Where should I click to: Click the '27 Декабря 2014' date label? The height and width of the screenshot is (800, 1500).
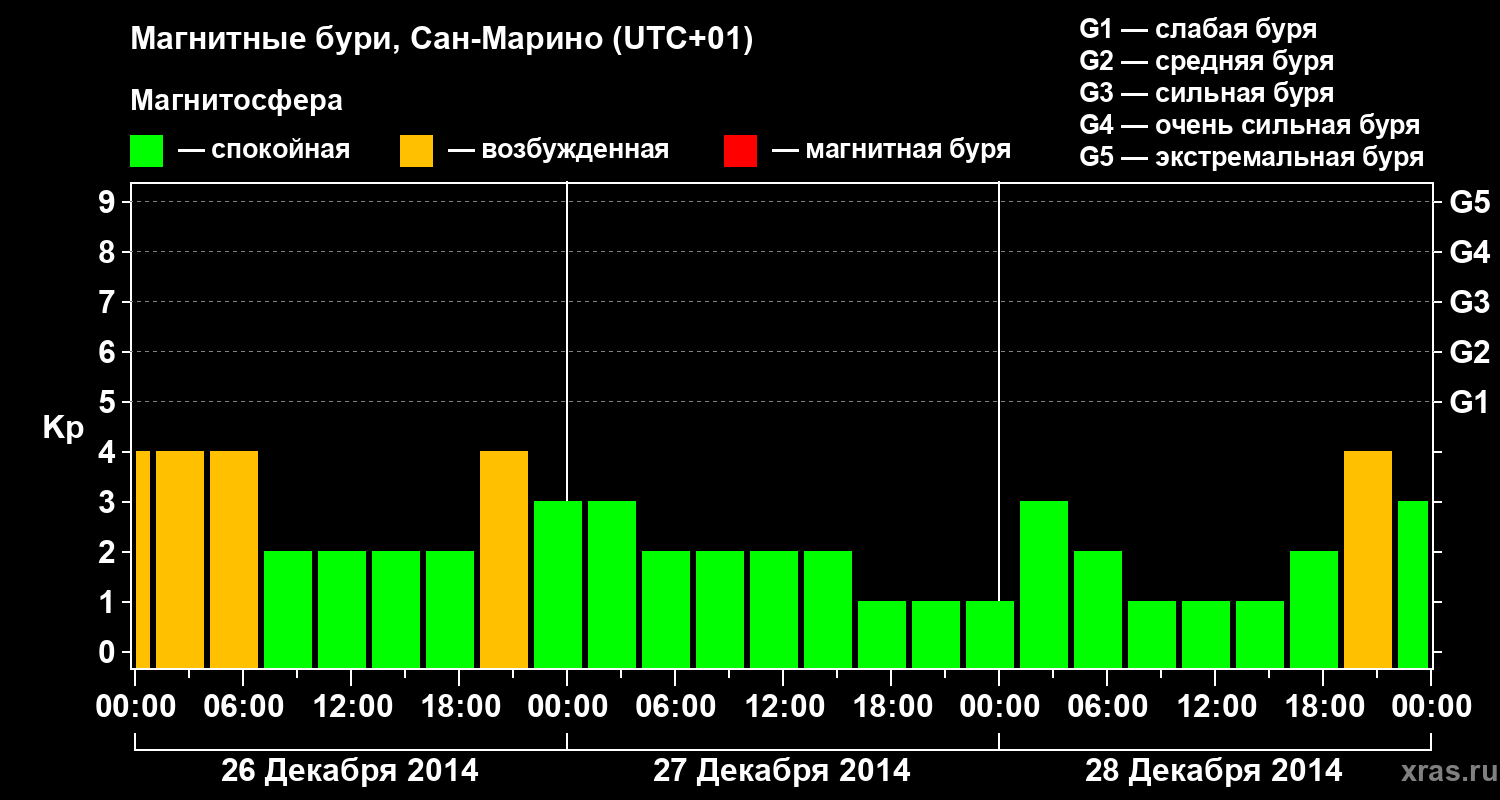(782, 771)
